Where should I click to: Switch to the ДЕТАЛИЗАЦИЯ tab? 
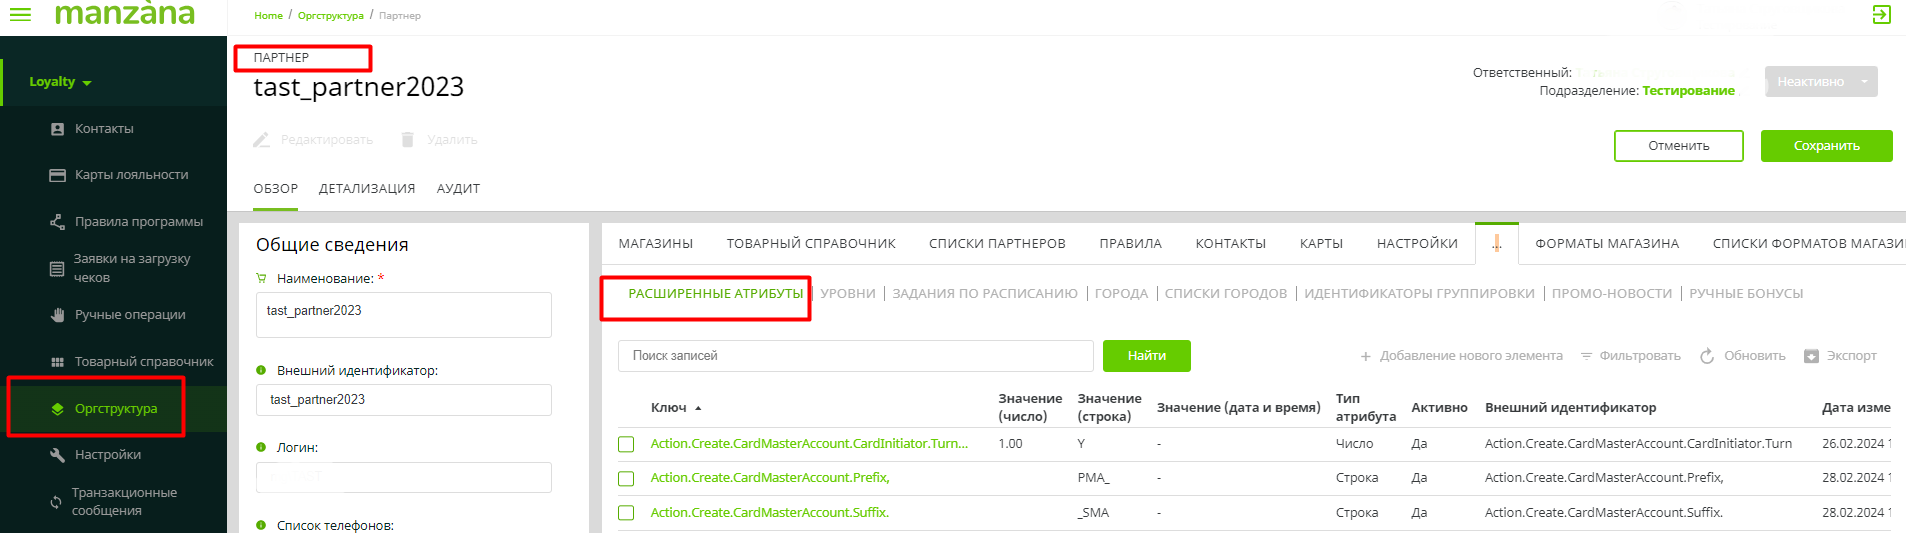(x=367, y=189)
